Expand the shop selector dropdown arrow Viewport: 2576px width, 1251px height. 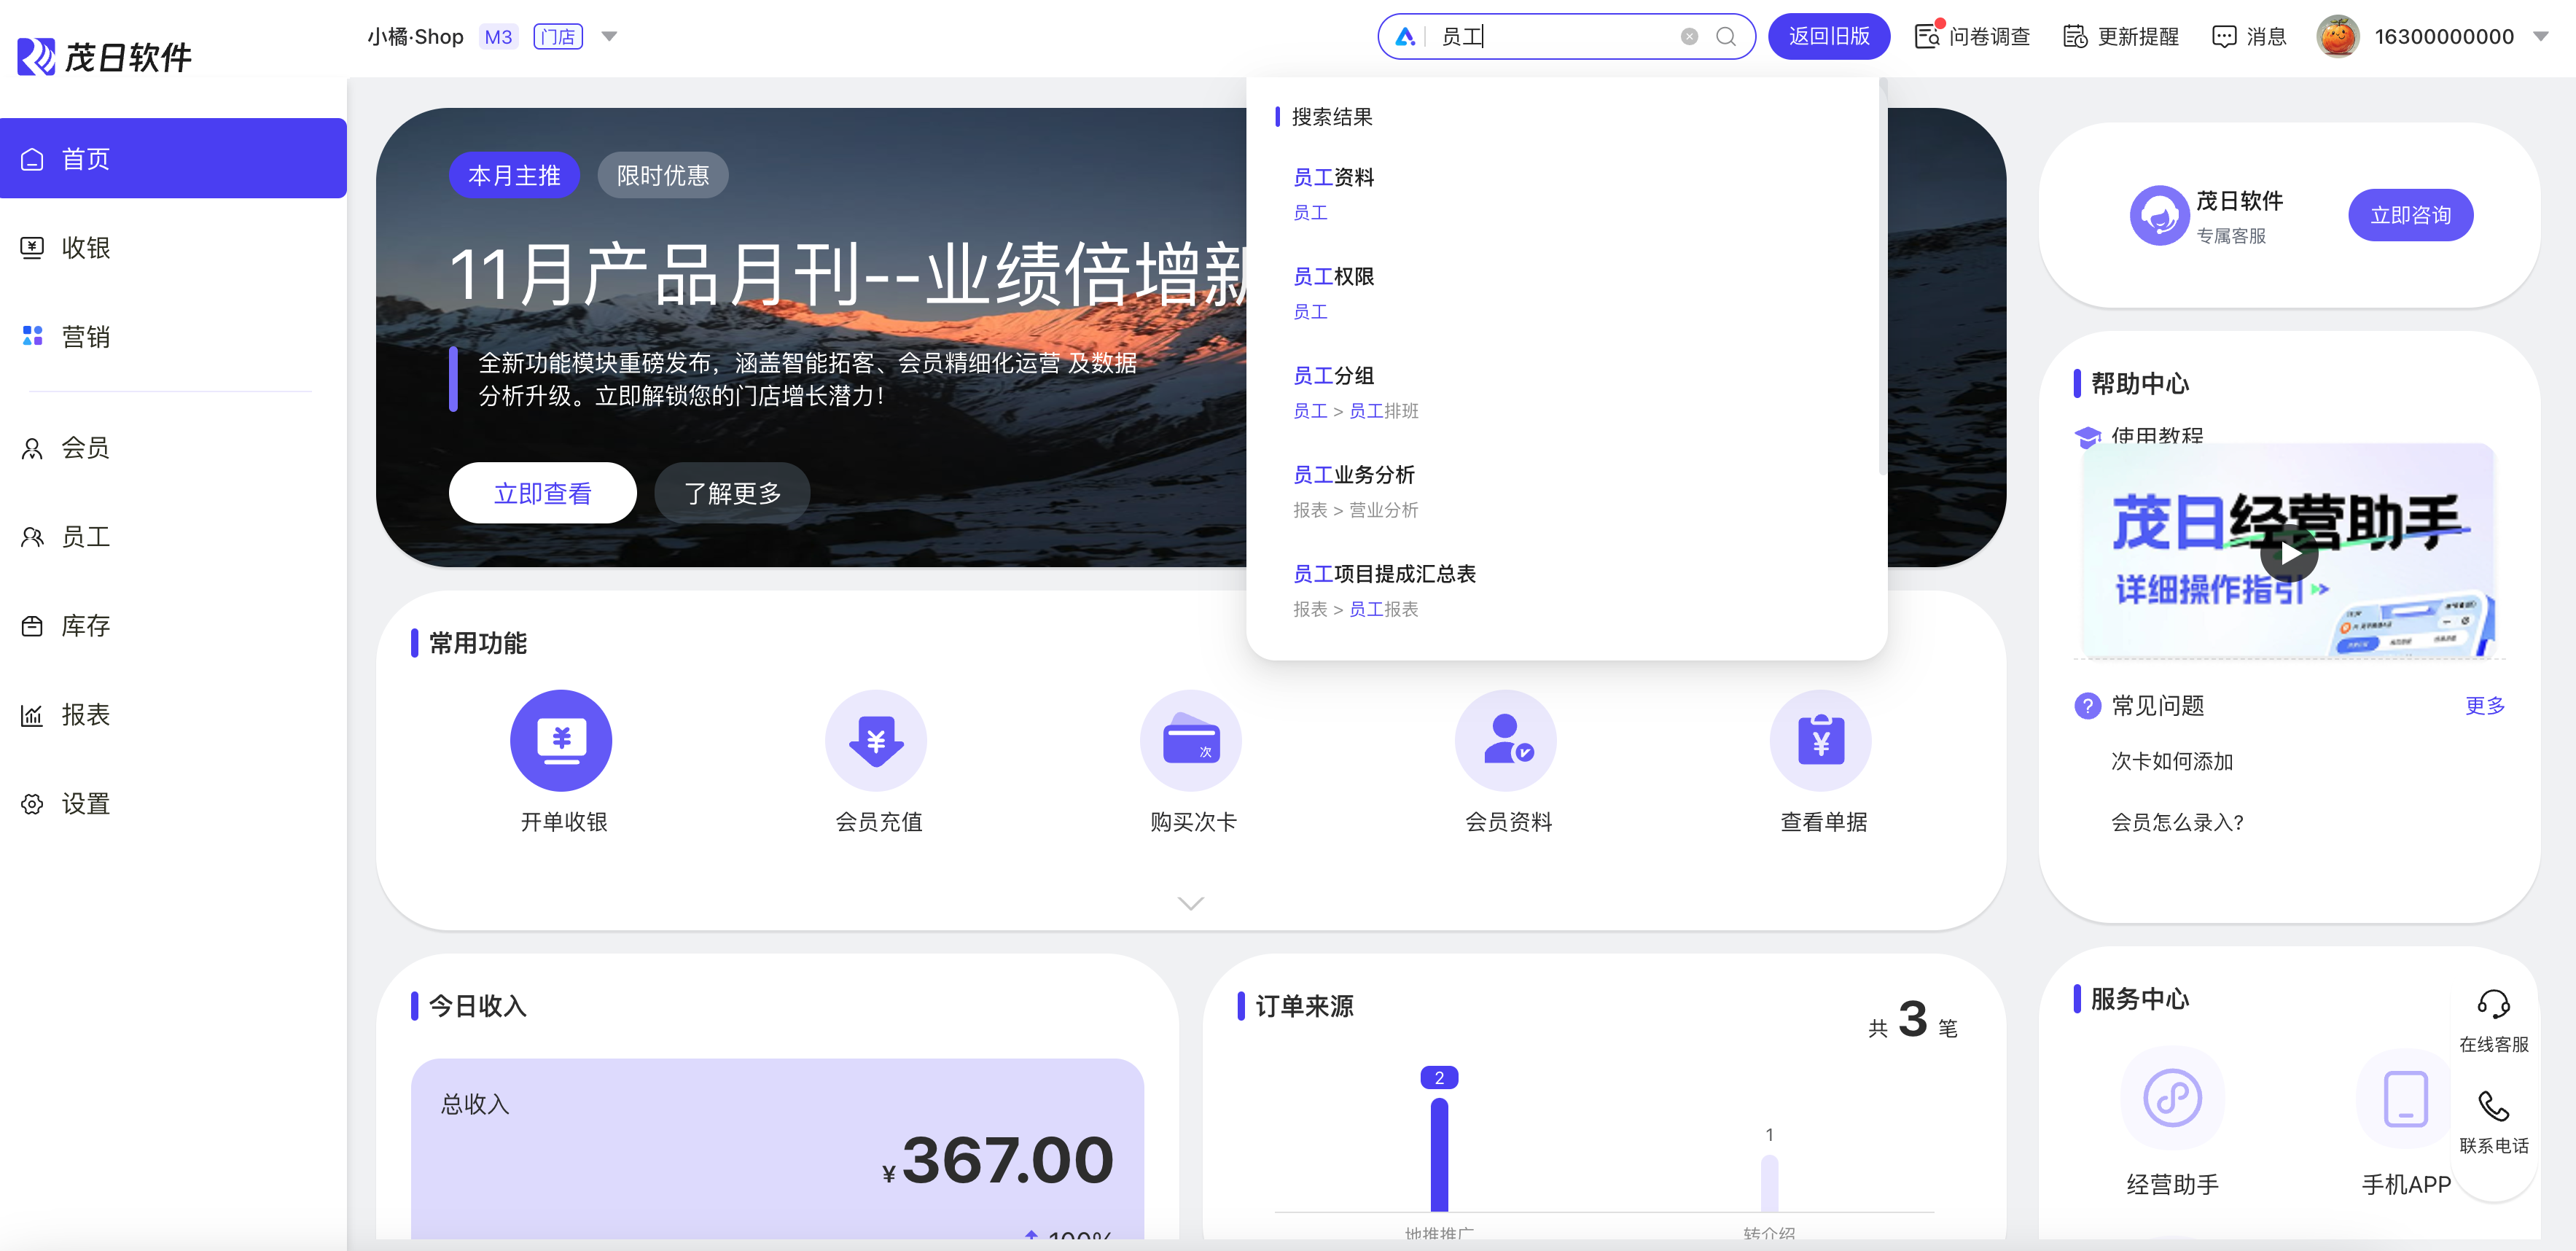pyautogui.click(x=609, y=37)
